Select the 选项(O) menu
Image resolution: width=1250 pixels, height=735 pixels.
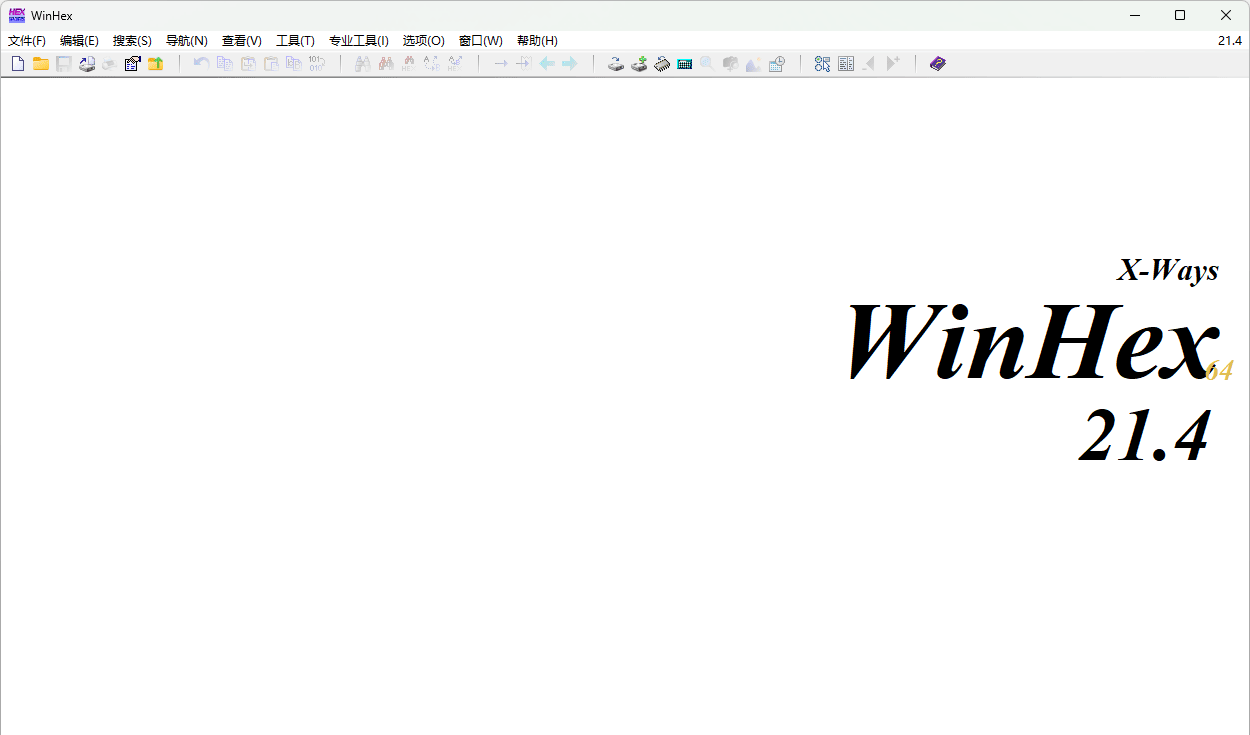point(423,41)
